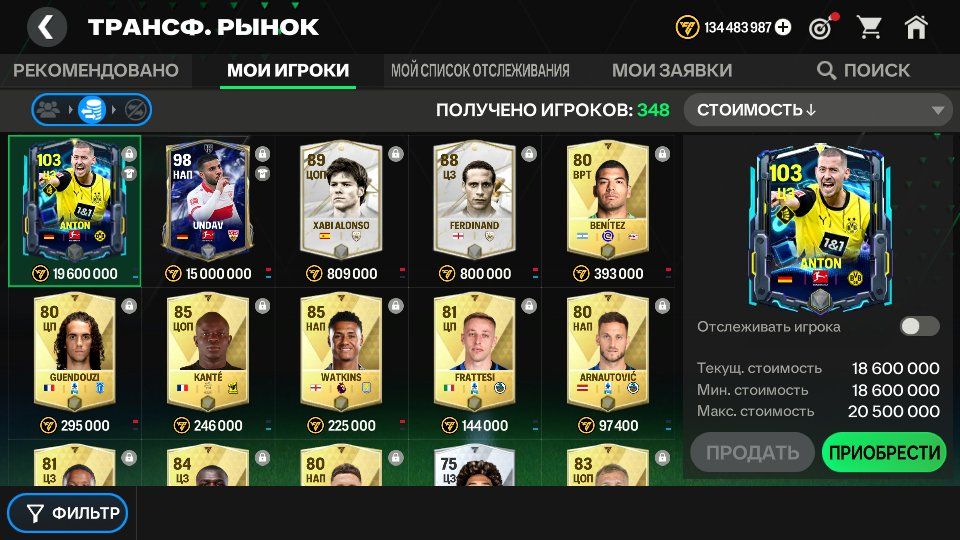Select the untradeable filter toggle

tap(134, 110)
